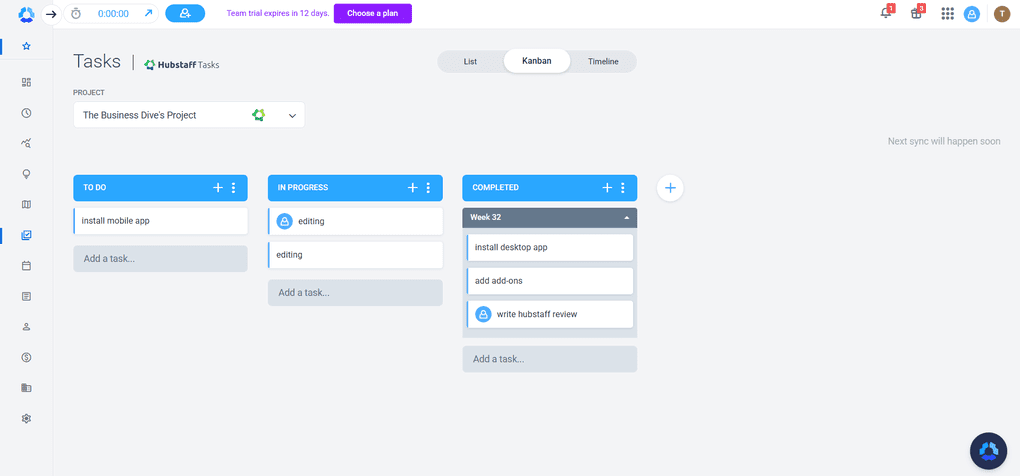The height and width of the screenshot is (476, 1020).
Task: Open Timesheets clock icon in sidebar
Action: [x=27, y=113]
